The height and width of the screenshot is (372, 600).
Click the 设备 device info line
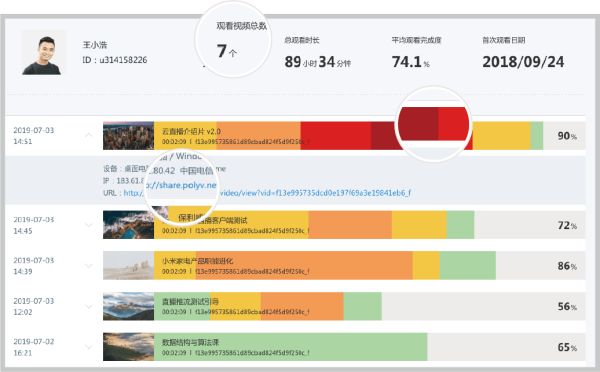tap(165, 168)
